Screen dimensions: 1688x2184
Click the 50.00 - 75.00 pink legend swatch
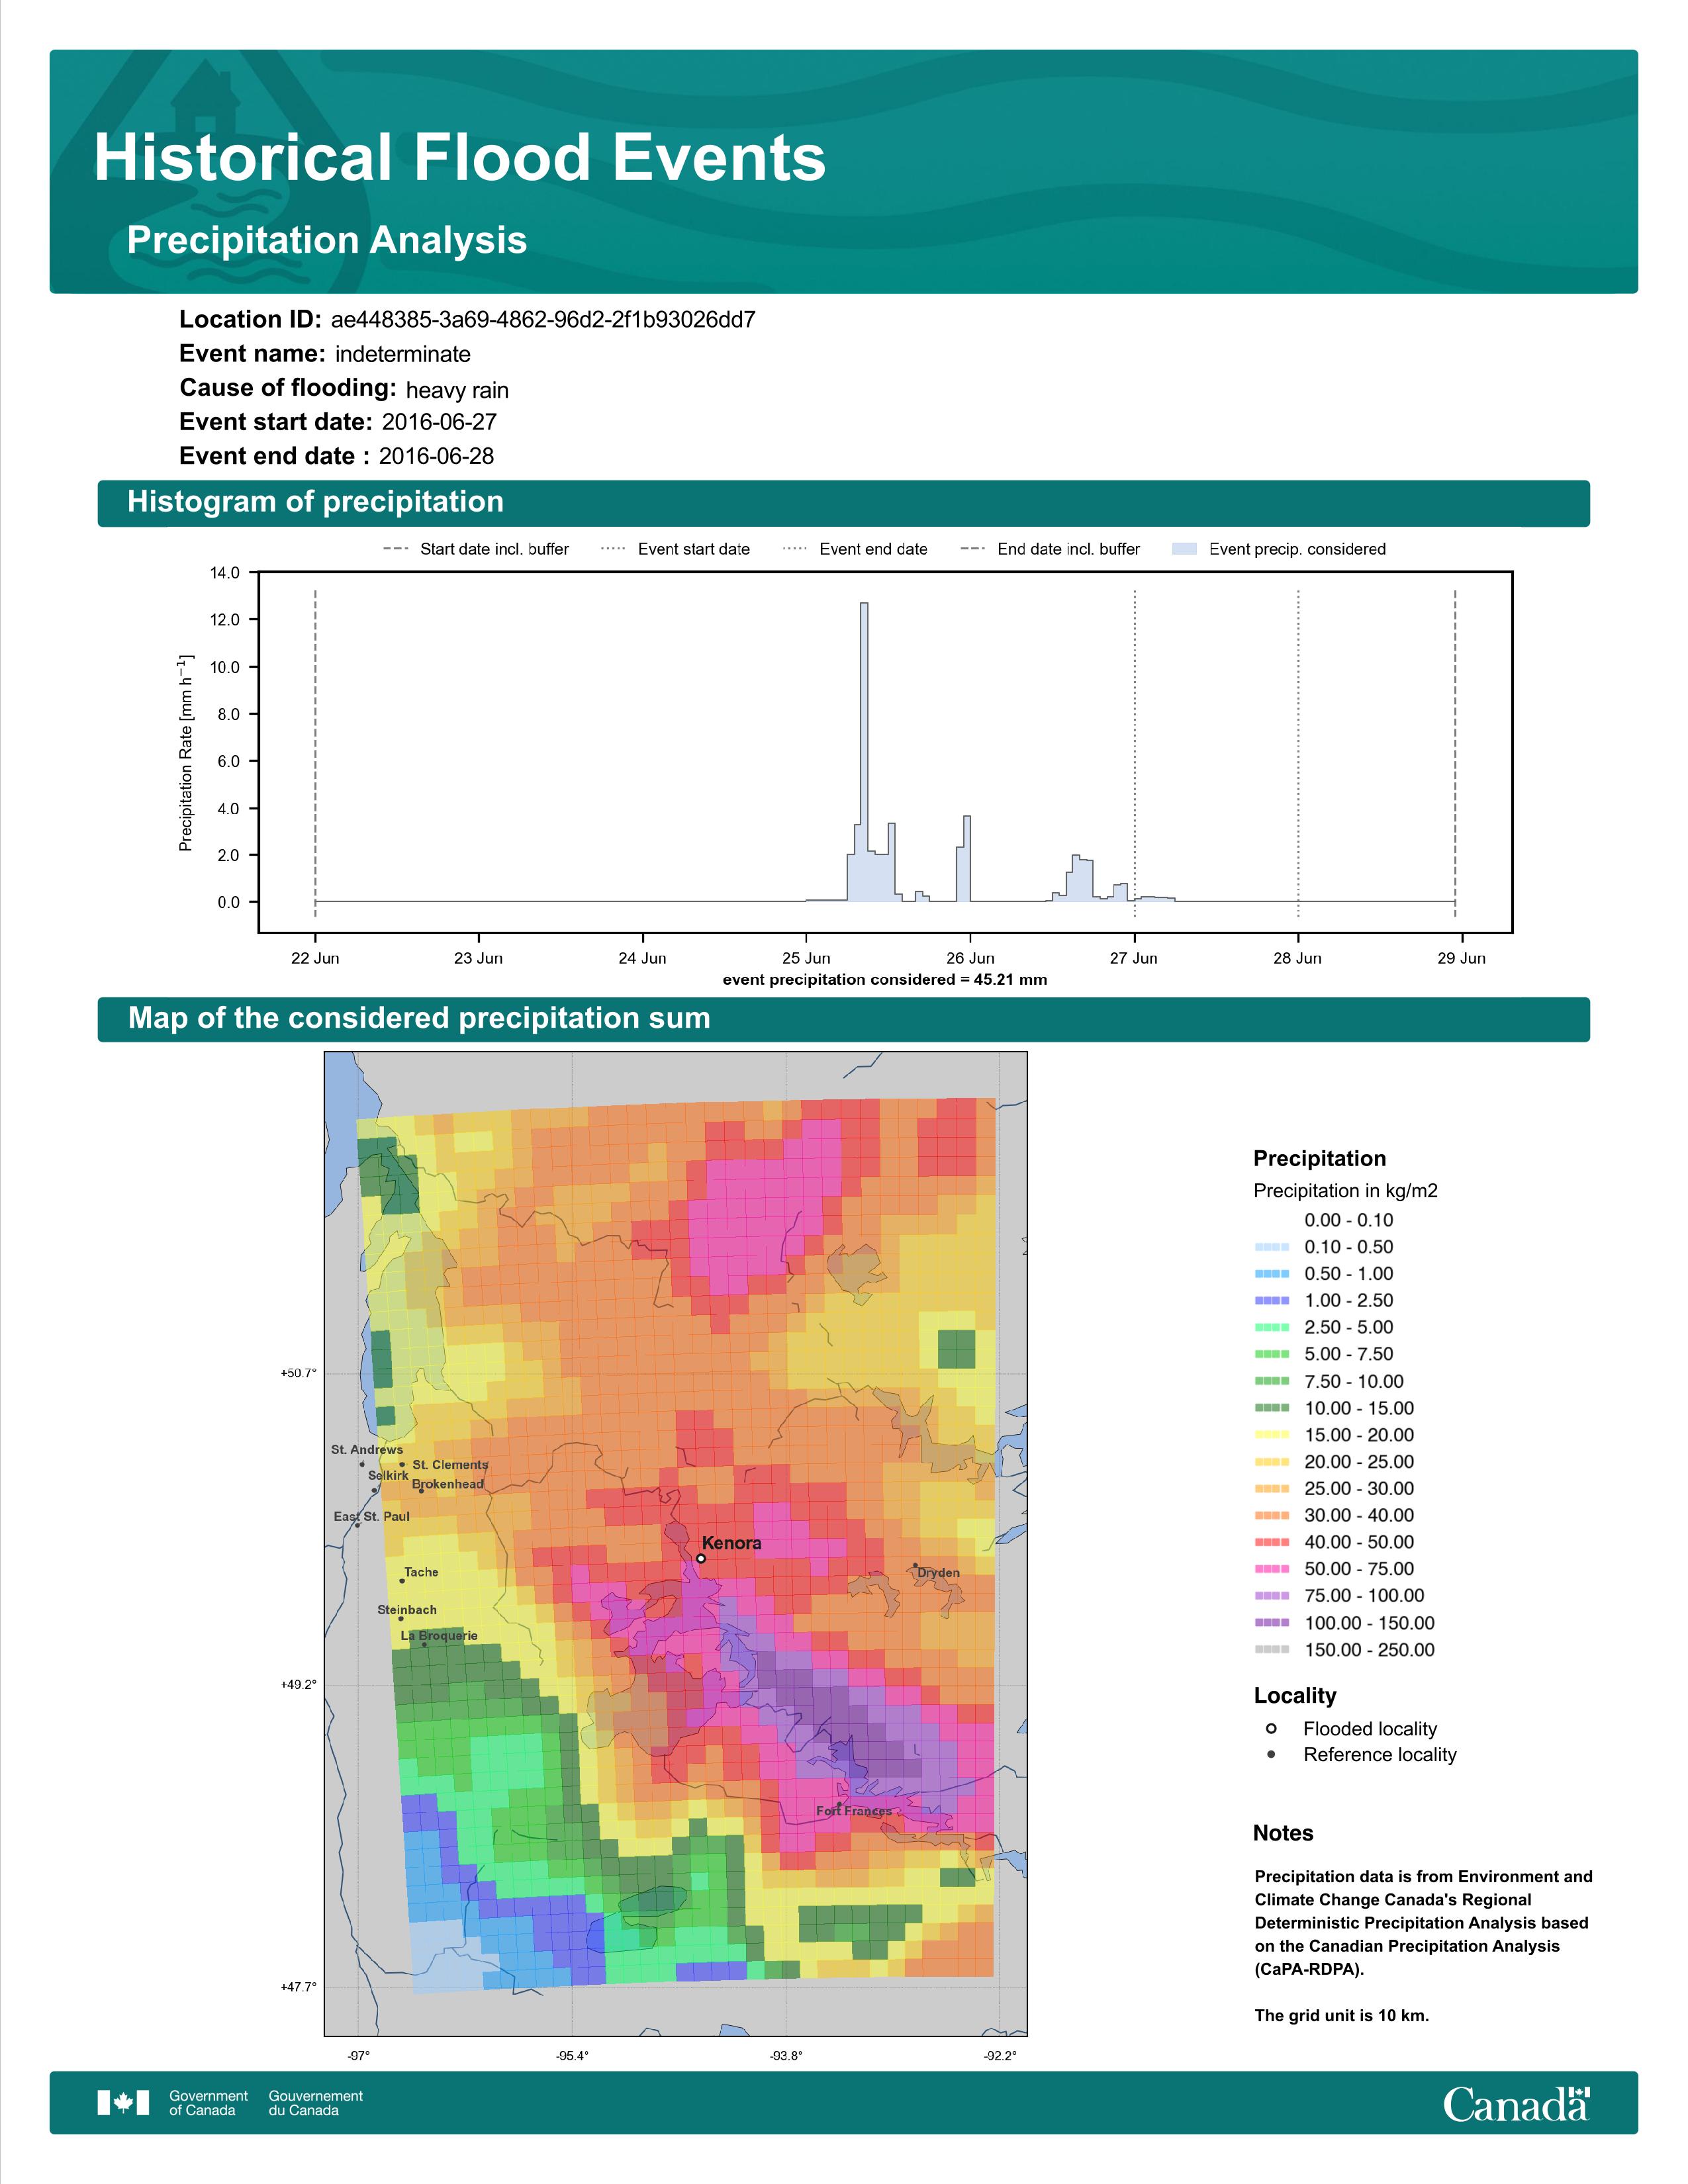(1272, 1569)
